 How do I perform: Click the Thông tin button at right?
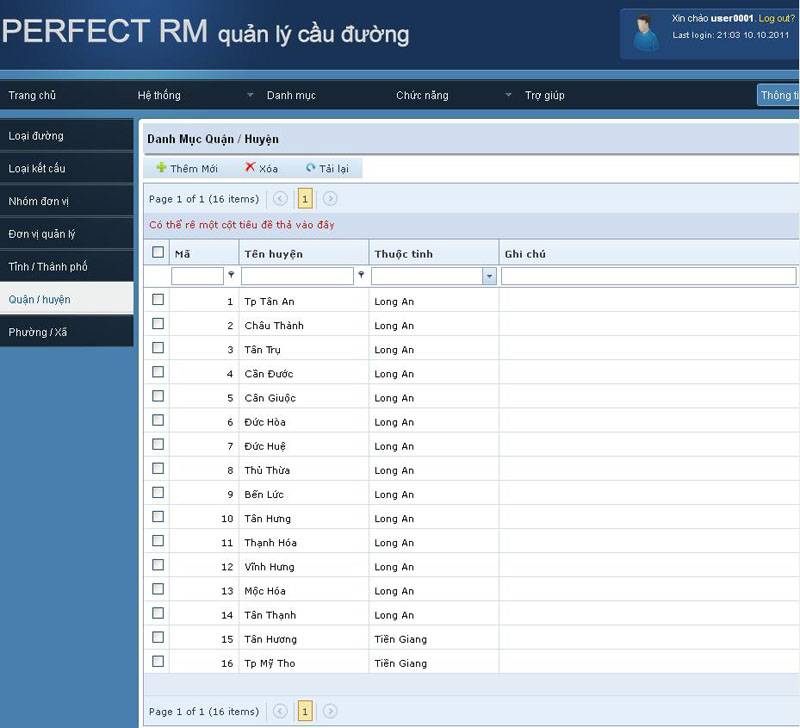coord(778,95)
